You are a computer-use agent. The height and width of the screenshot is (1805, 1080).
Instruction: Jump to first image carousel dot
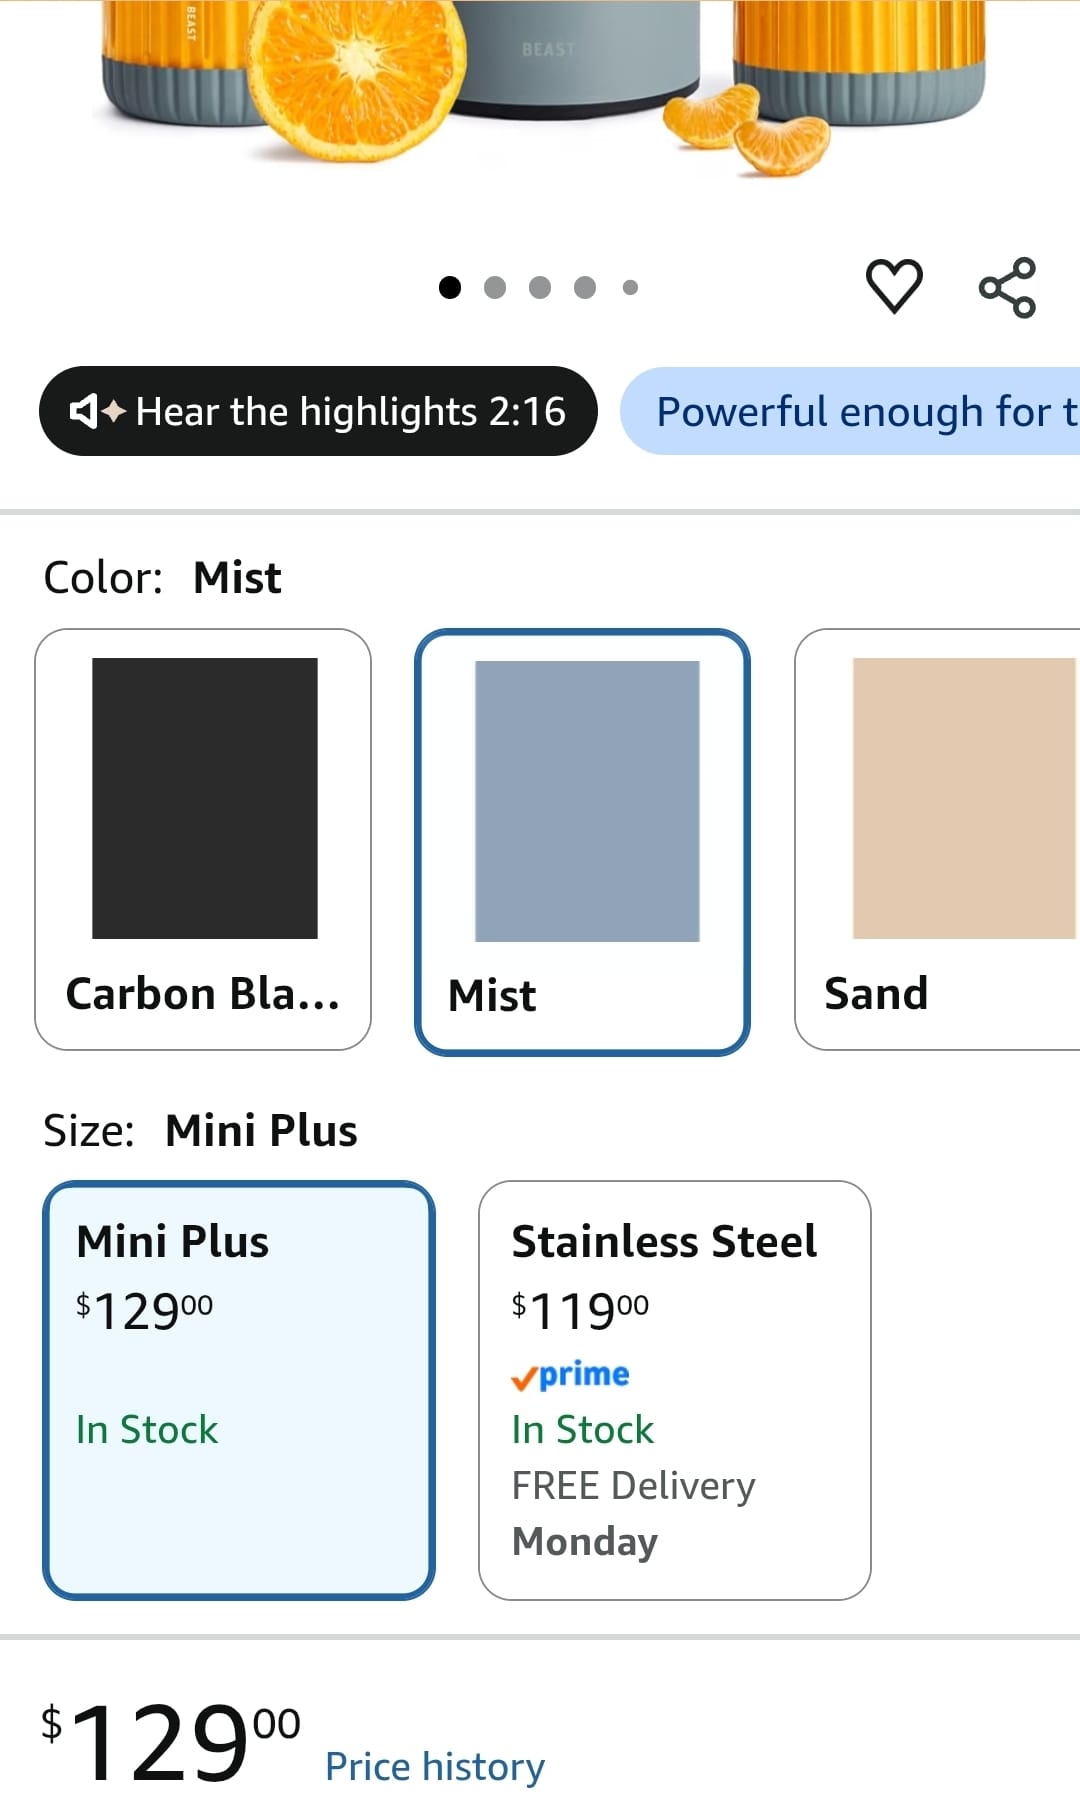coord(450,288)
